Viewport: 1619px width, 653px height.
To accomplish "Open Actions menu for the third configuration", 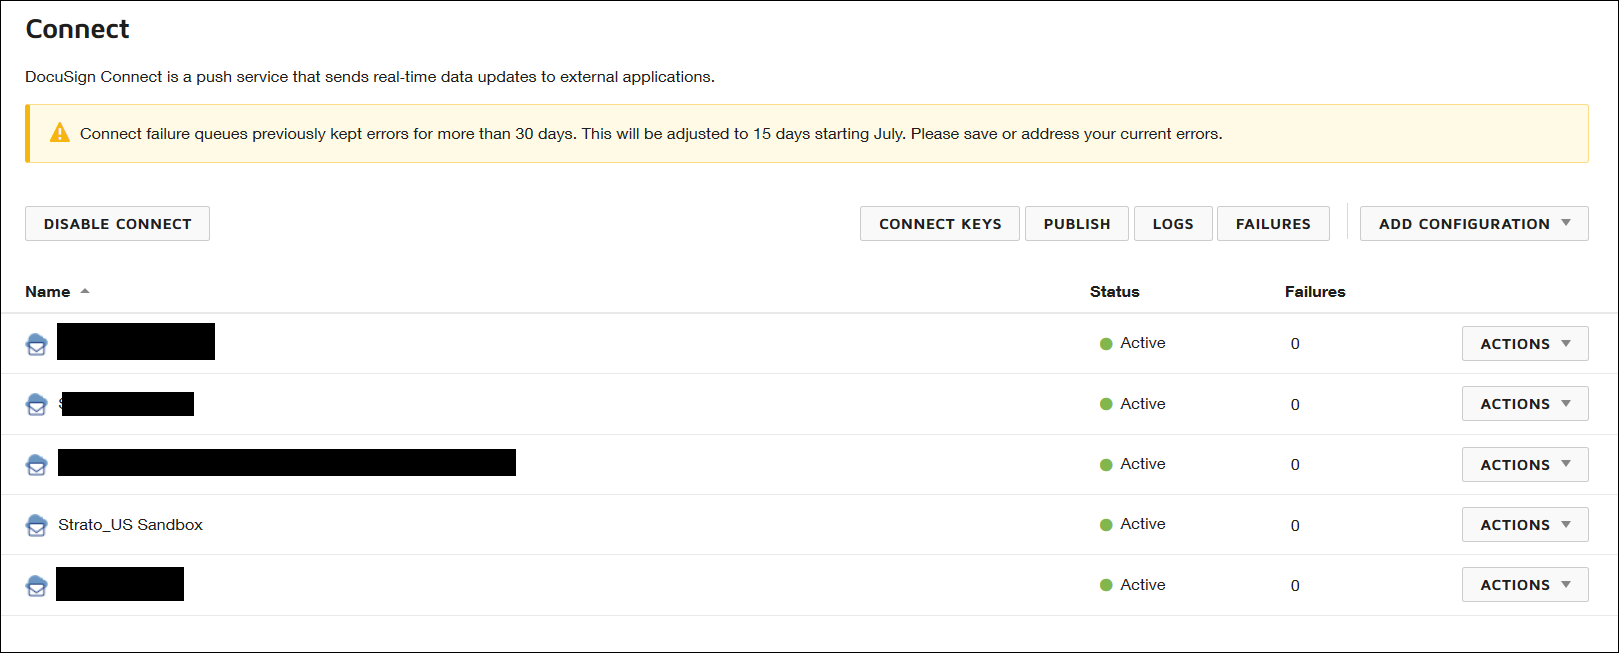I will pos(1524,465).
